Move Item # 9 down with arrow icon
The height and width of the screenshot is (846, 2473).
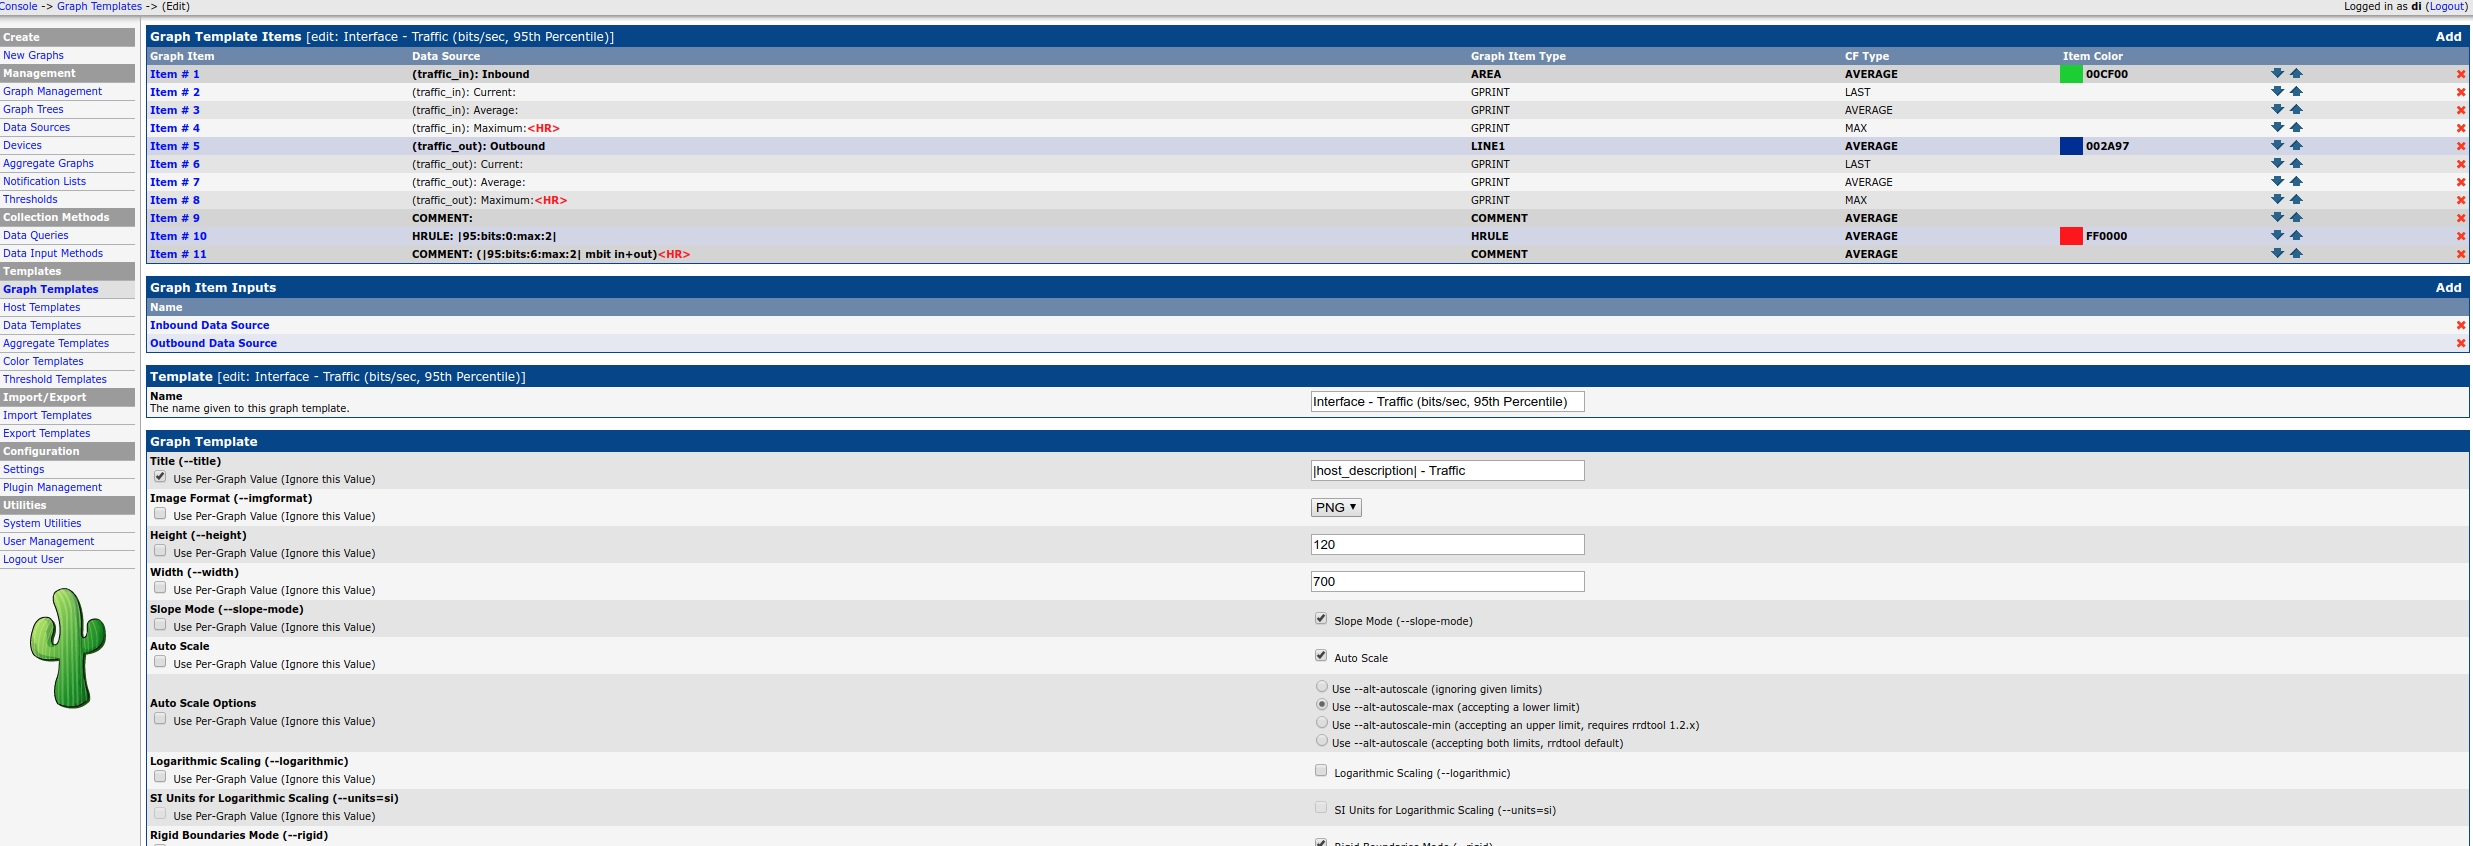2277,217
